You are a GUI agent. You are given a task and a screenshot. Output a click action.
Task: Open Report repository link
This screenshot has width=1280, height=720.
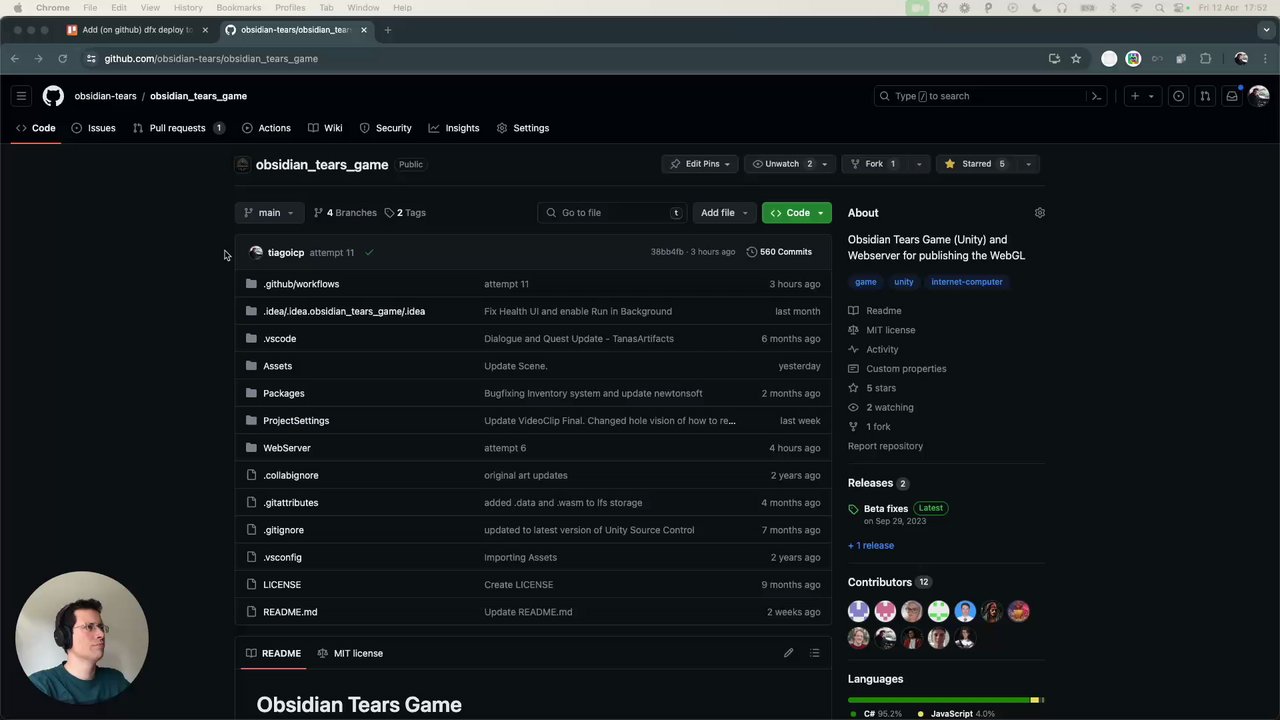[x=885, y=446]
